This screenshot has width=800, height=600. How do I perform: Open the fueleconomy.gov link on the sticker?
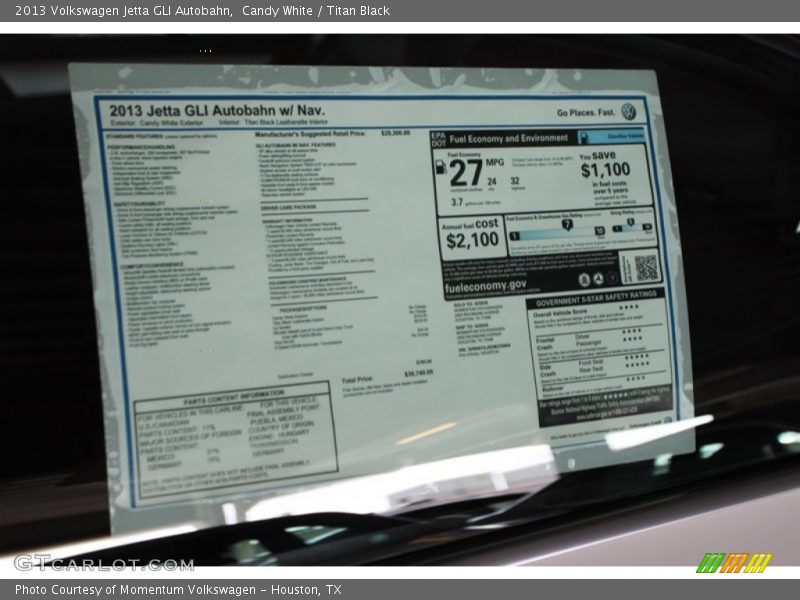click(x=485, y=287)
